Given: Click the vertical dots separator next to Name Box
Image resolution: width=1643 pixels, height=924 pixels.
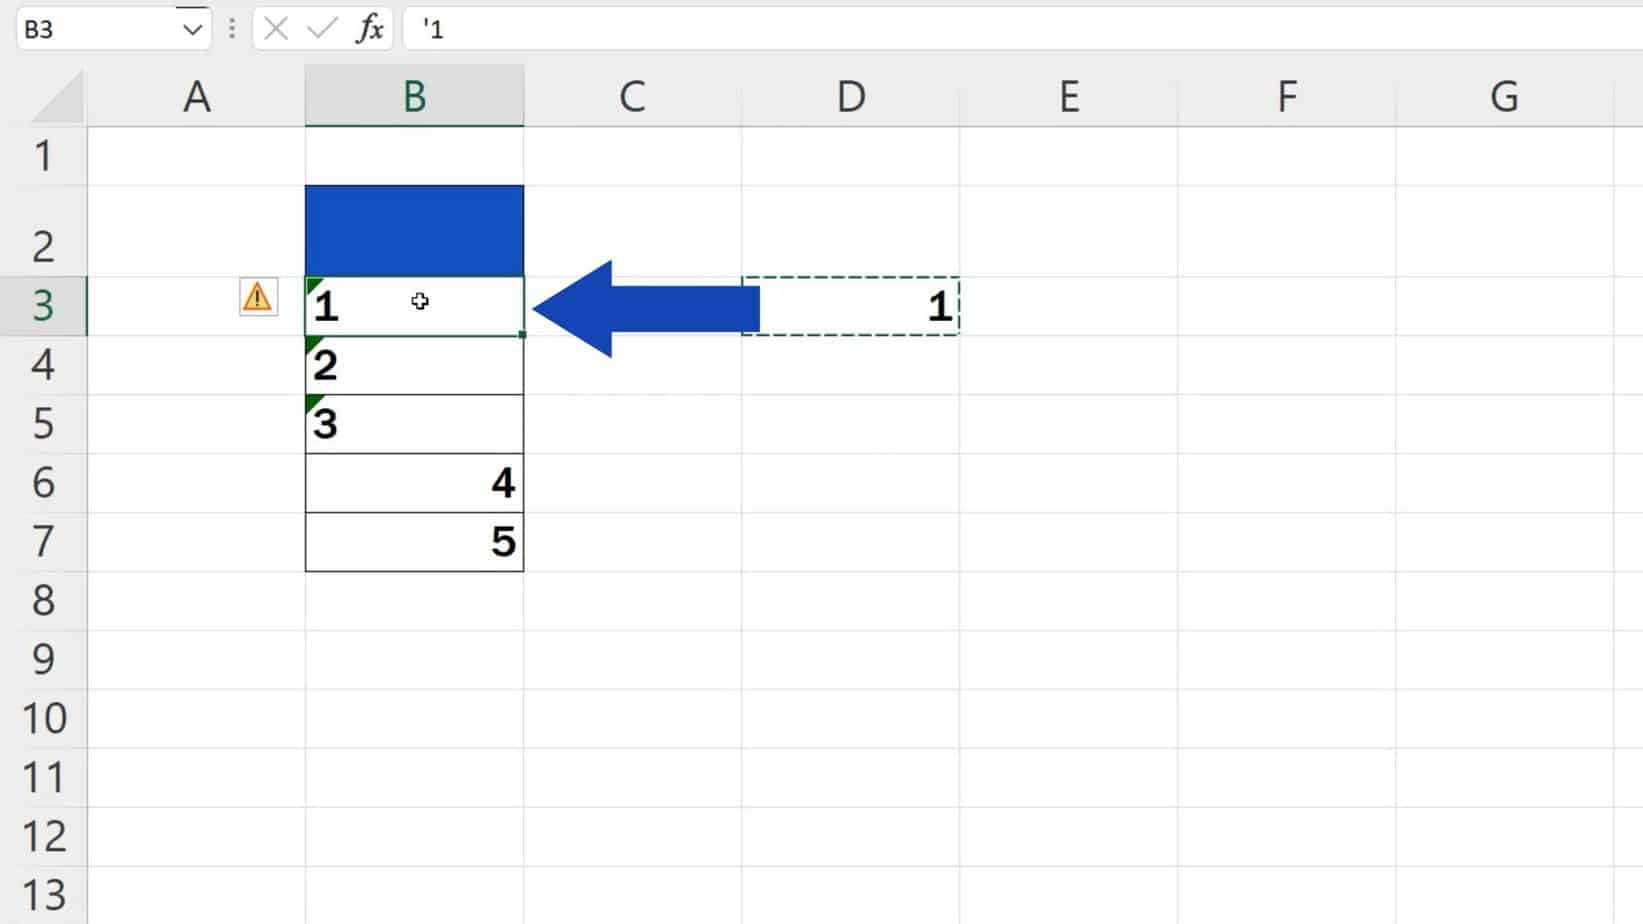Looking at the screenshot, I should (x=232, y=29).
